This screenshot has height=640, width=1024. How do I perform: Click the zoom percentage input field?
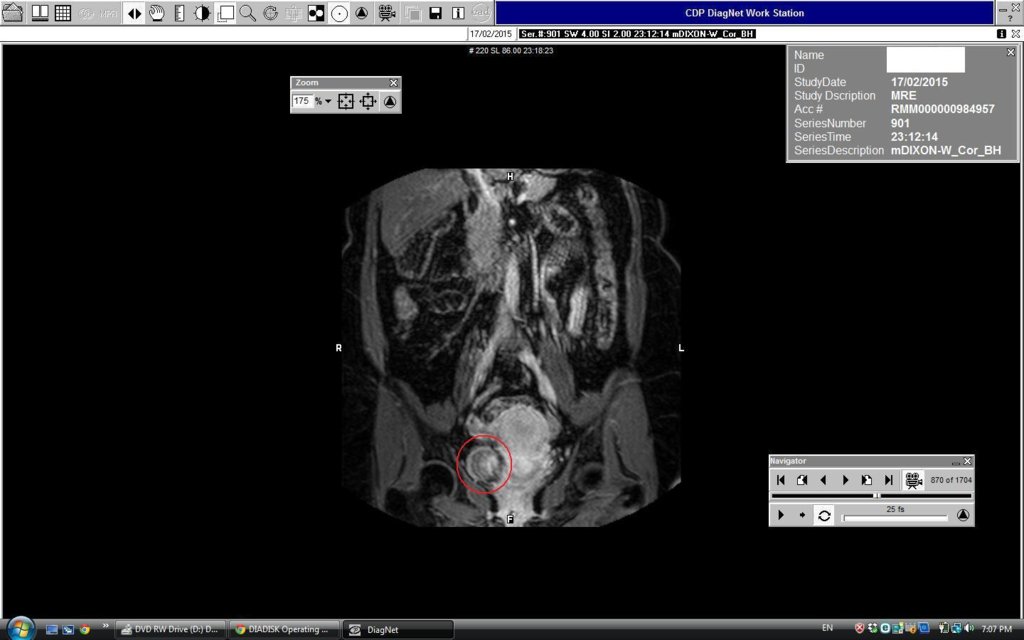301,101
